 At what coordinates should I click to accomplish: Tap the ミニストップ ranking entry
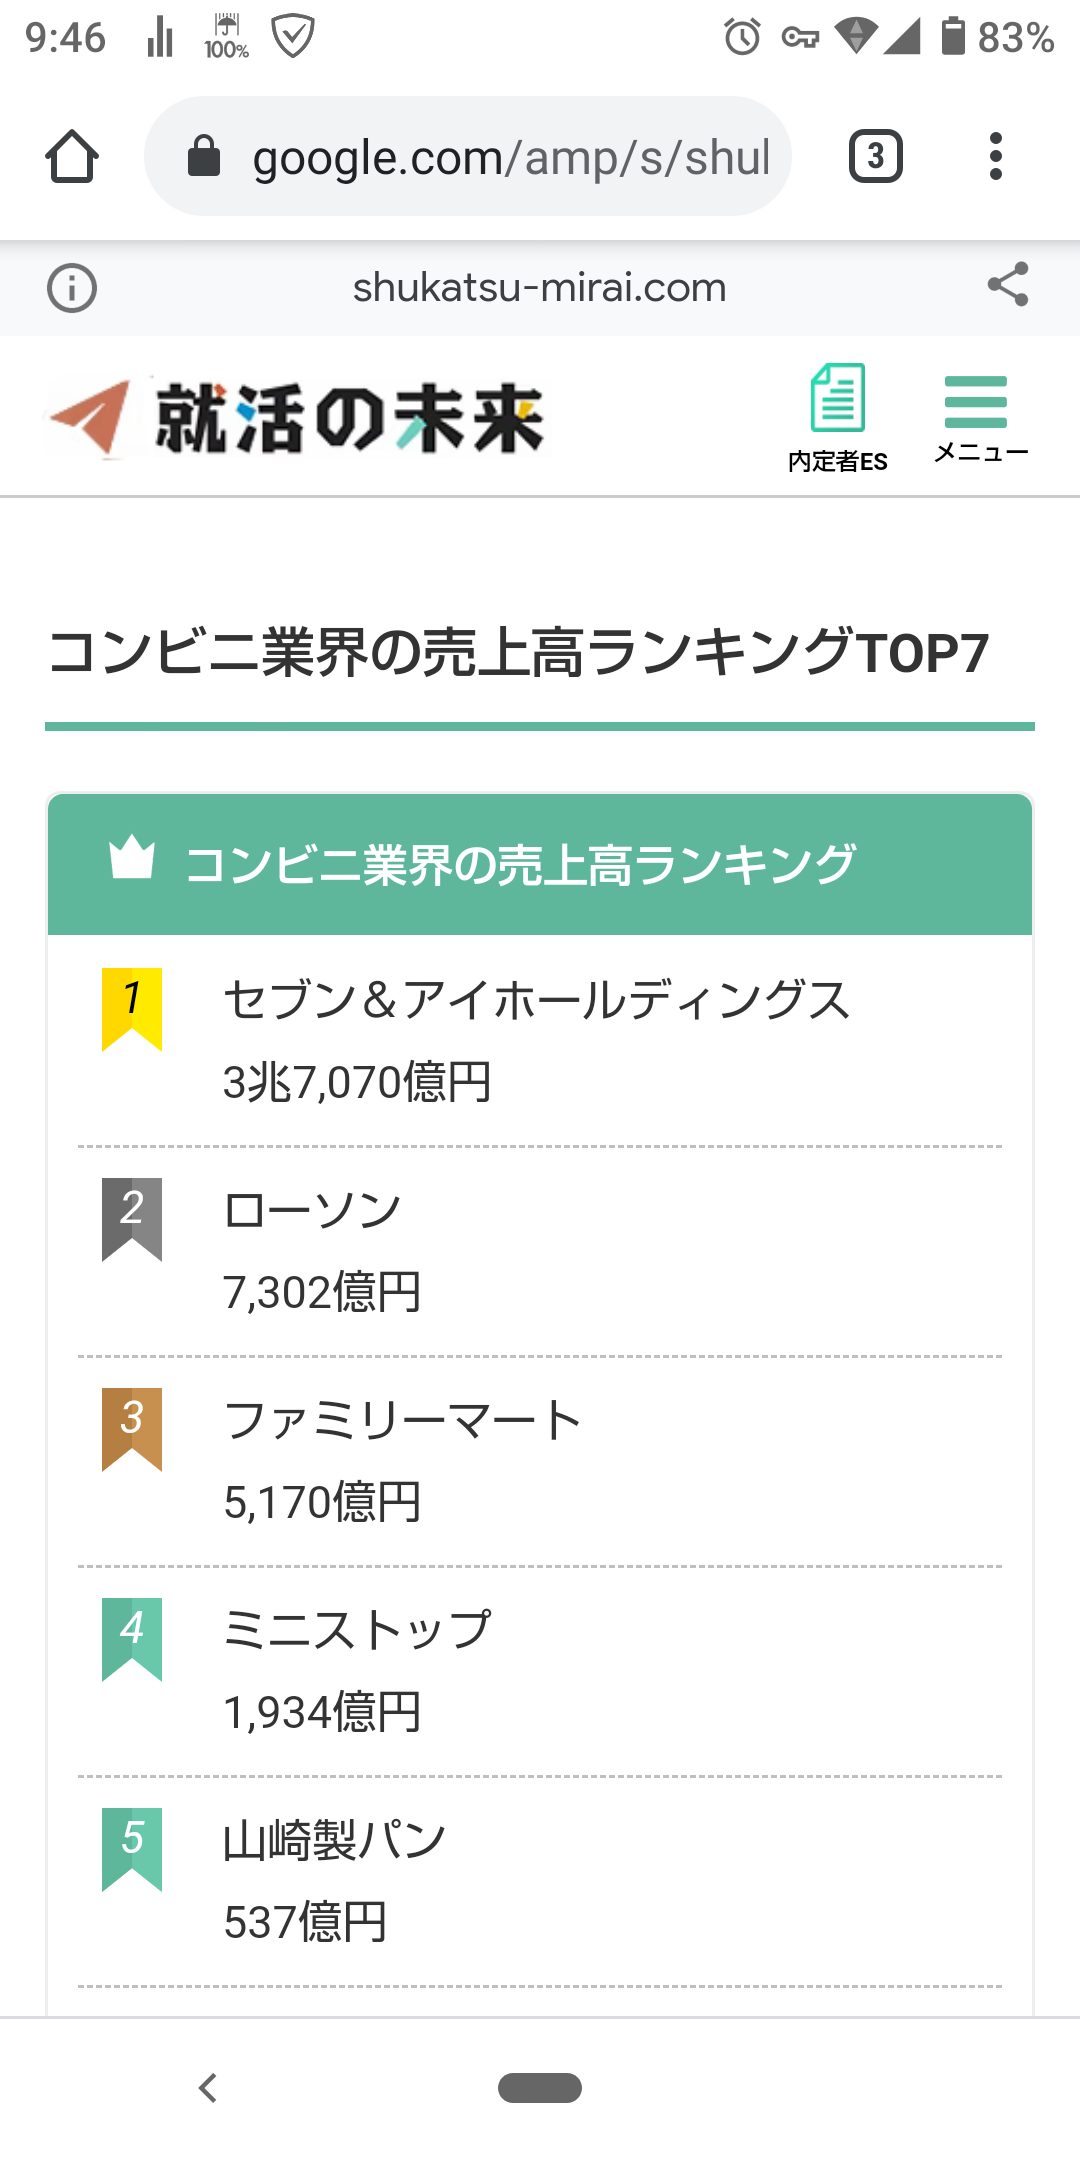[357, 1630]
